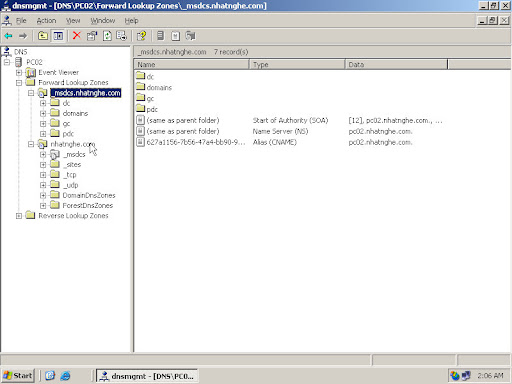Expand the domains folder in tree

pos(43,114)
